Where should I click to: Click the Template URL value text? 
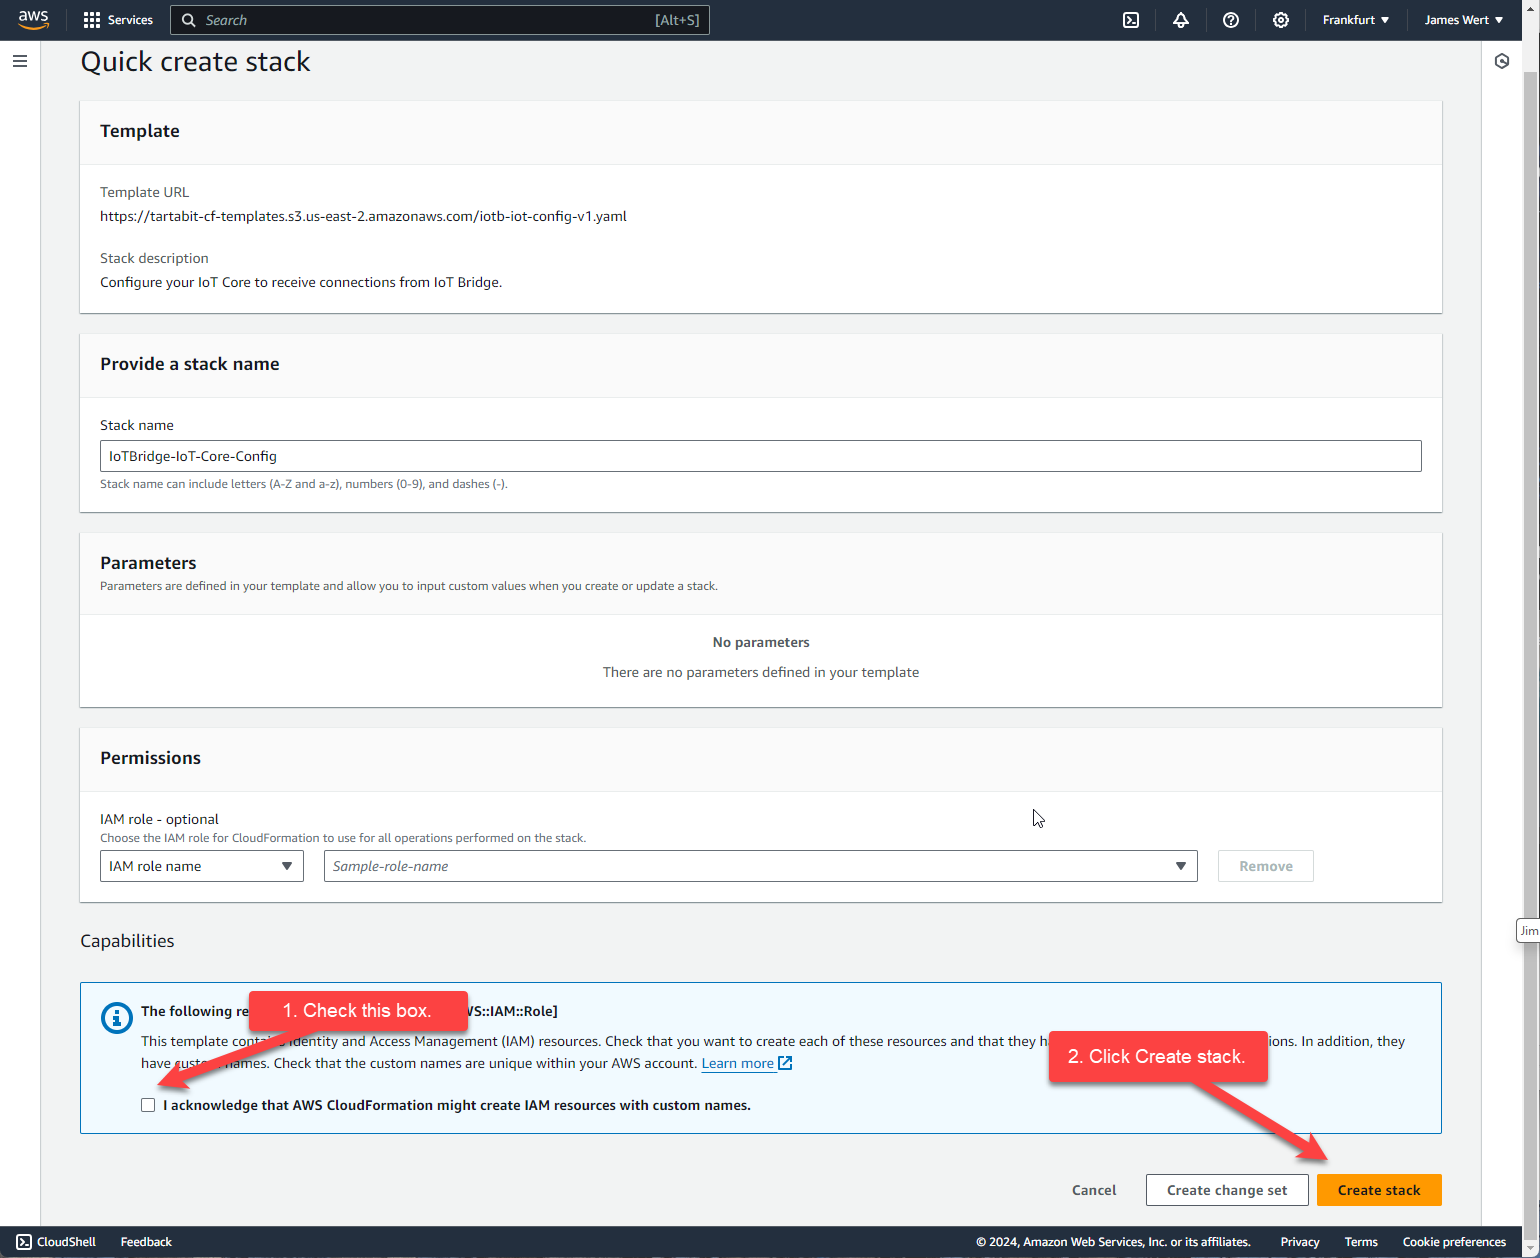pos(363,216)
